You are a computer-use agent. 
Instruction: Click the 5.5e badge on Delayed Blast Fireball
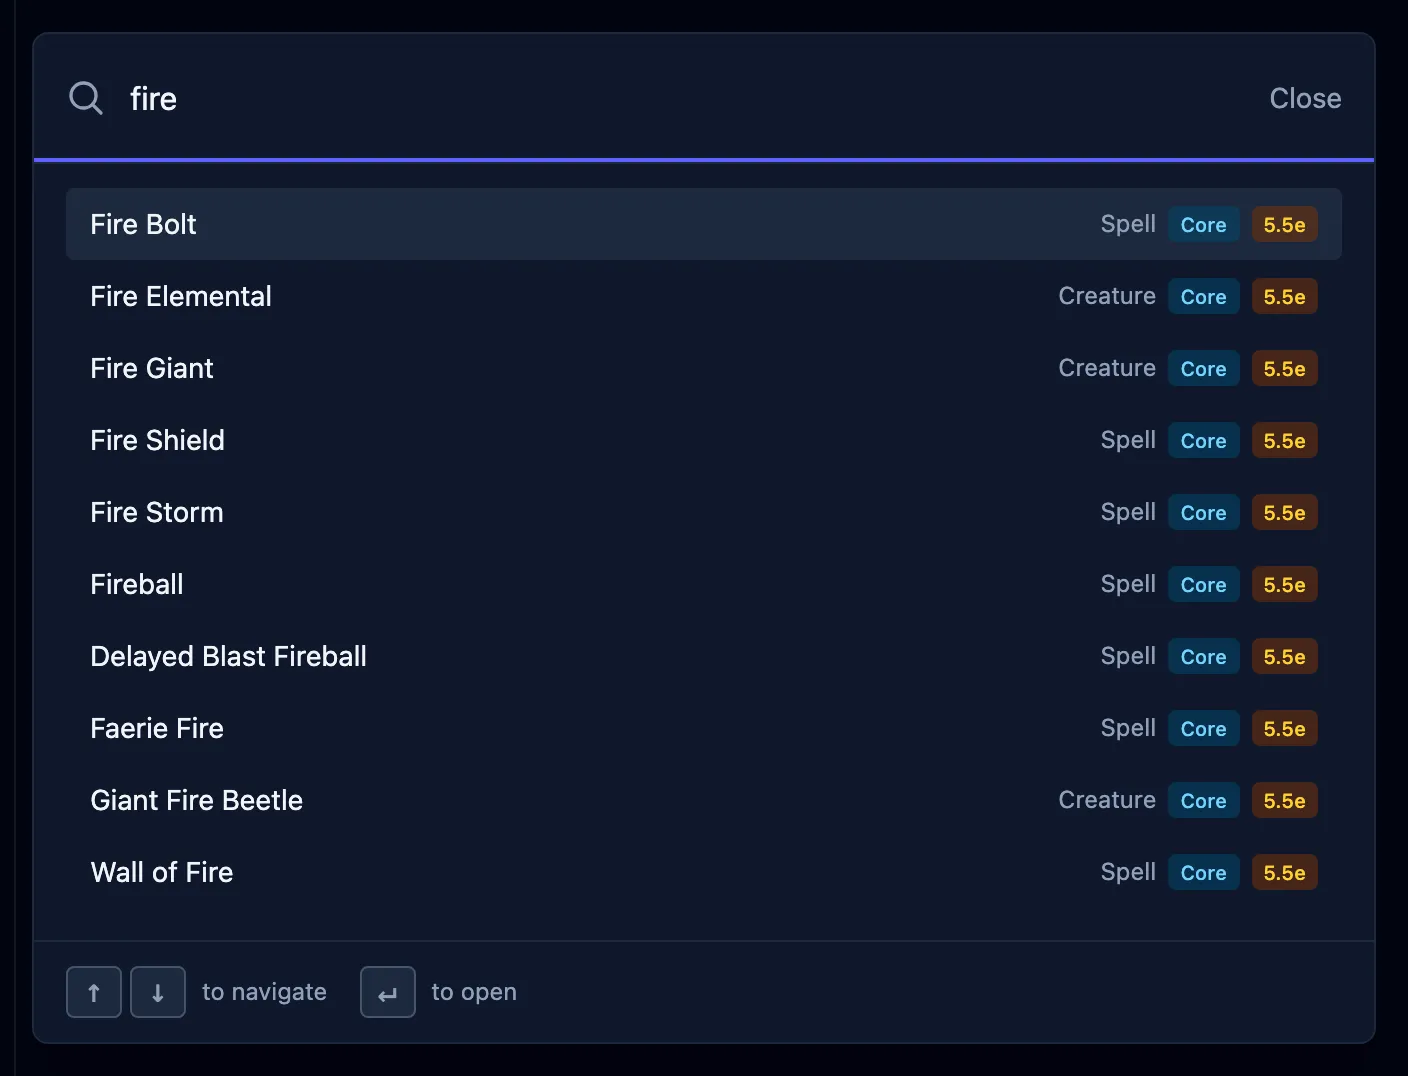(x=1285, y=656)
